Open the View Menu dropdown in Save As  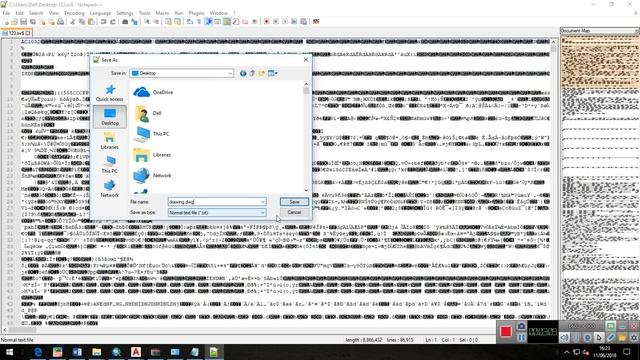[272, 73]
